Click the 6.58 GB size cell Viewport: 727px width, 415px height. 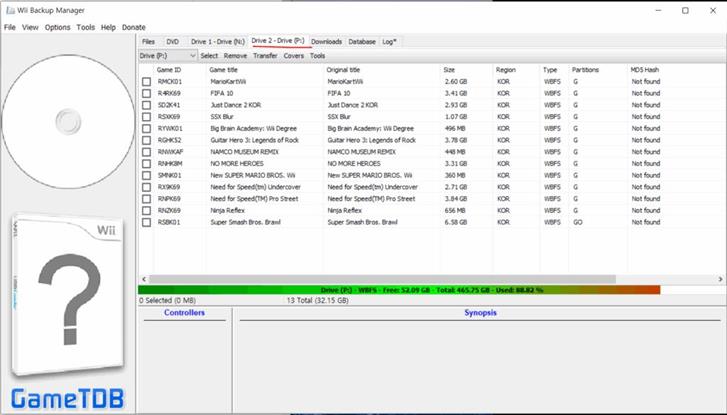coord(456,222)
